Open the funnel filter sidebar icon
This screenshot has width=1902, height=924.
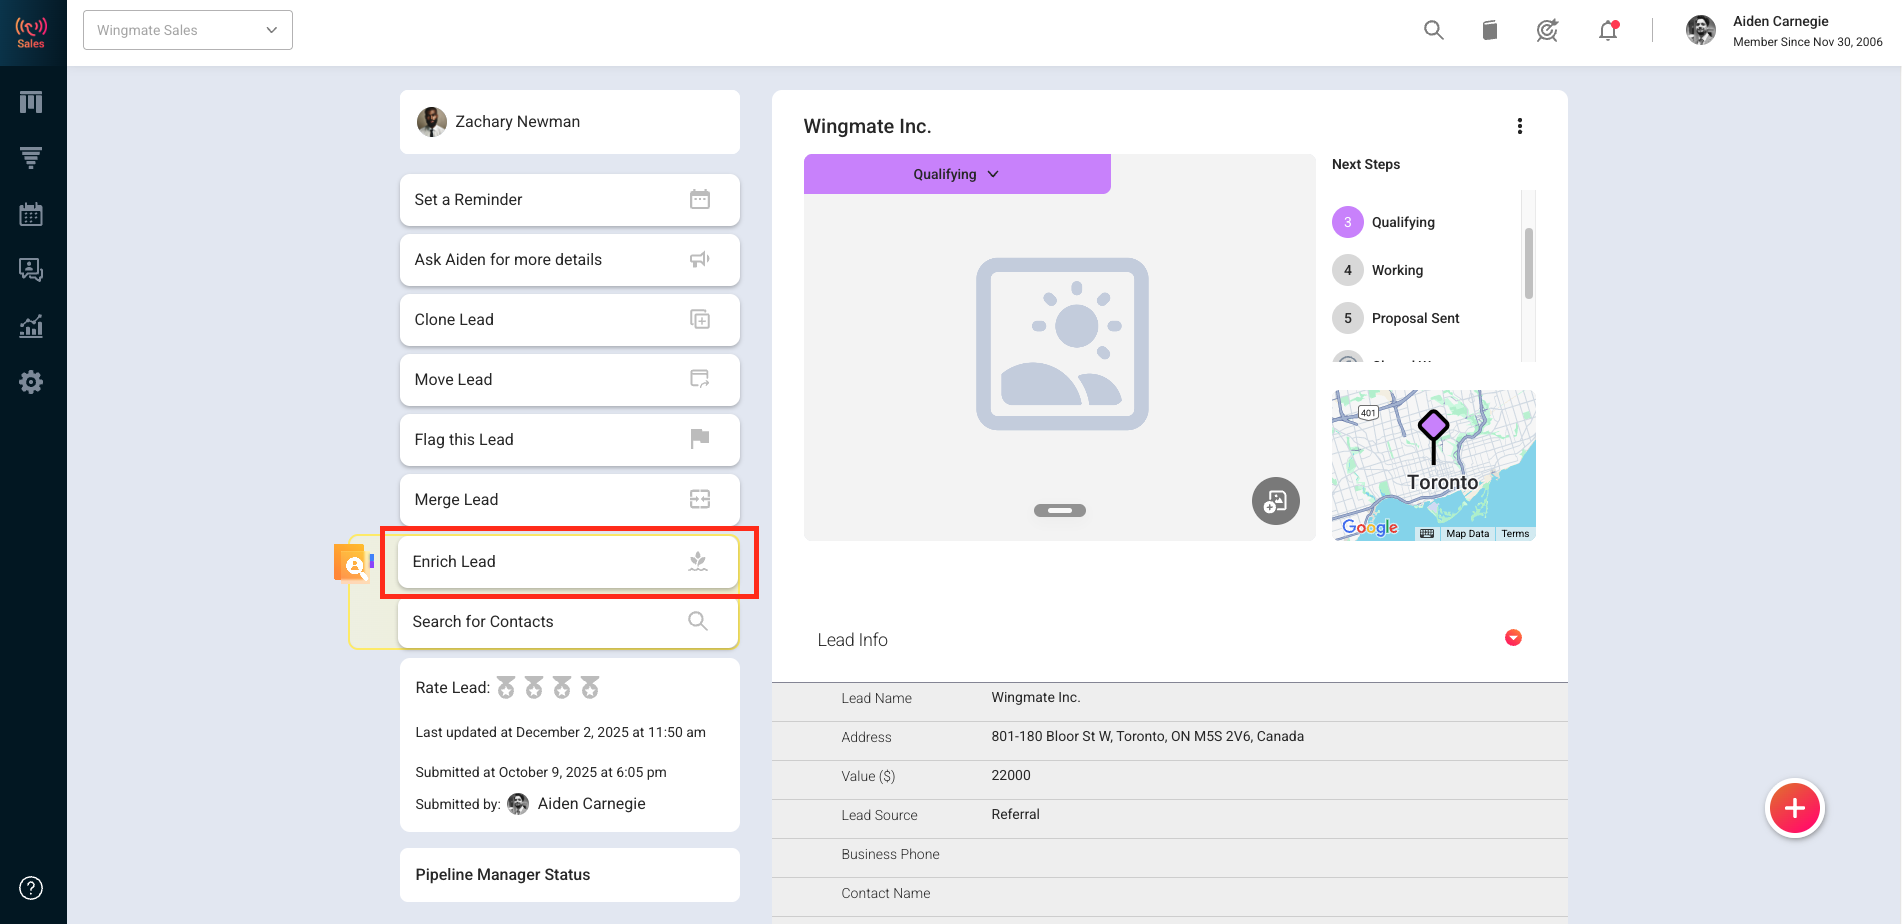(31, 158)
